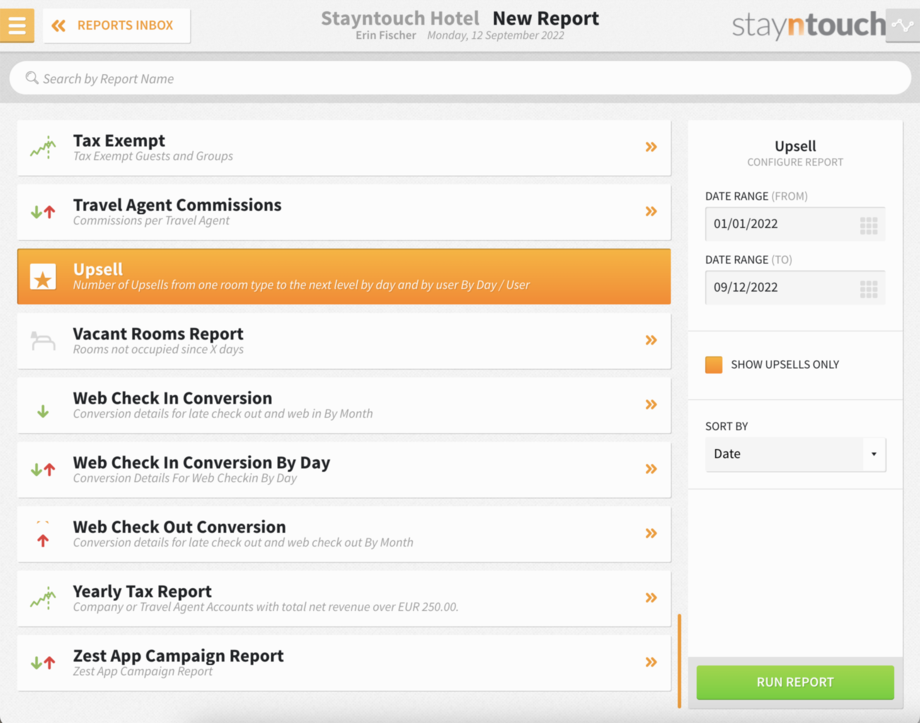Viewport: 920px width, 723px height.
Task: Click the Stayntouch Hotel name heading
Action: coord(400,18)
